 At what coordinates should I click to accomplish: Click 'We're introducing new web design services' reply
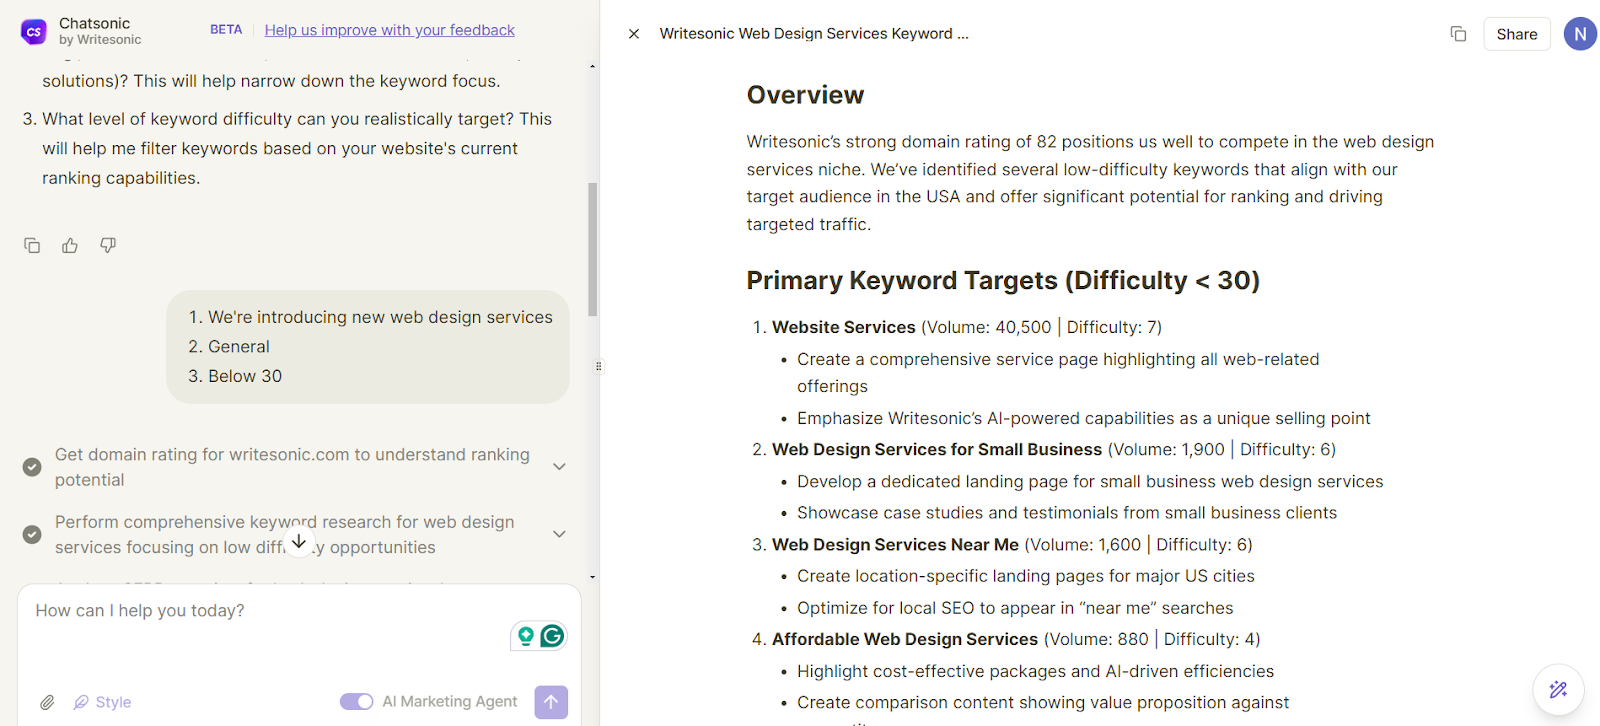380,317
